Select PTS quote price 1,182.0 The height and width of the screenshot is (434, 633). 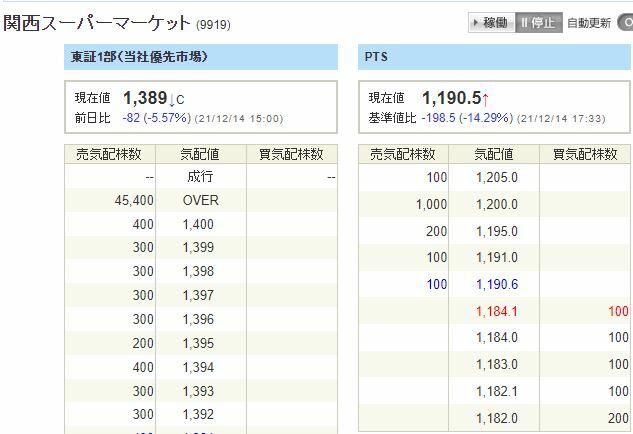(x=497, y=418)
